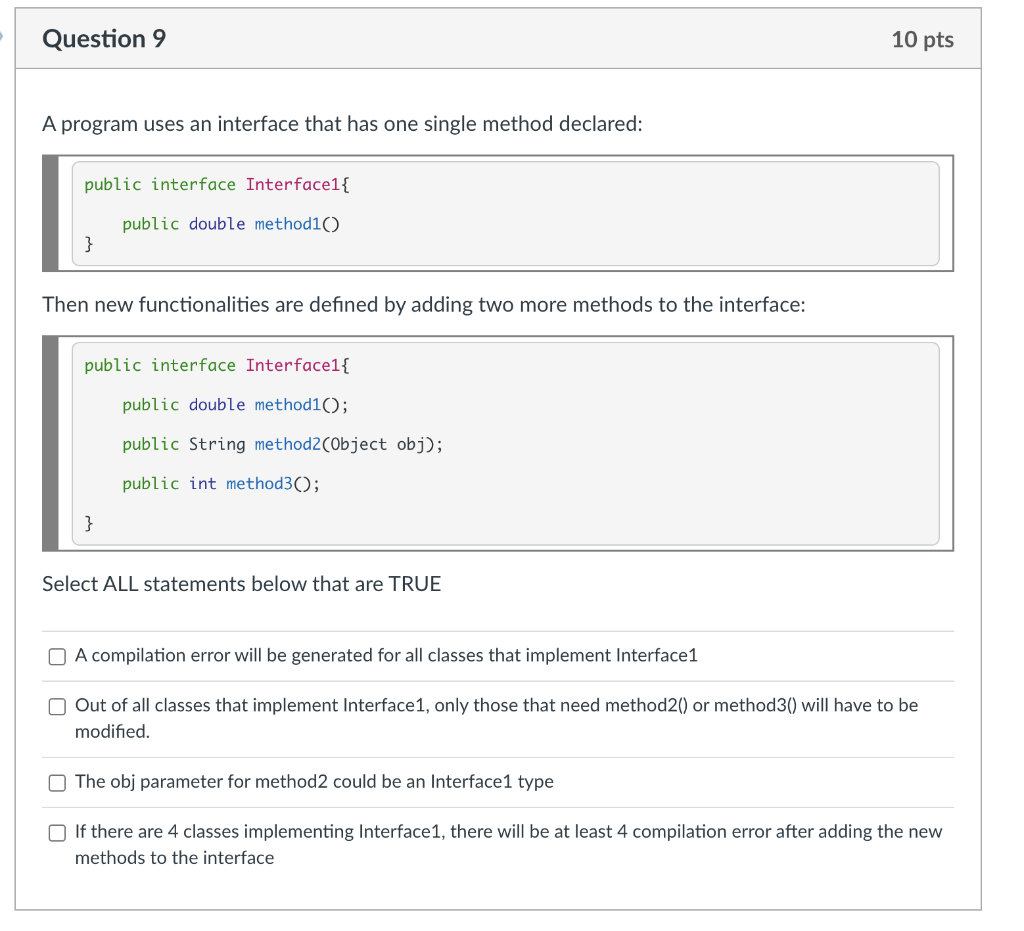Click the blue chevron at the left edge
Viewport: 1024px width, 931px height.
point(4,37)
